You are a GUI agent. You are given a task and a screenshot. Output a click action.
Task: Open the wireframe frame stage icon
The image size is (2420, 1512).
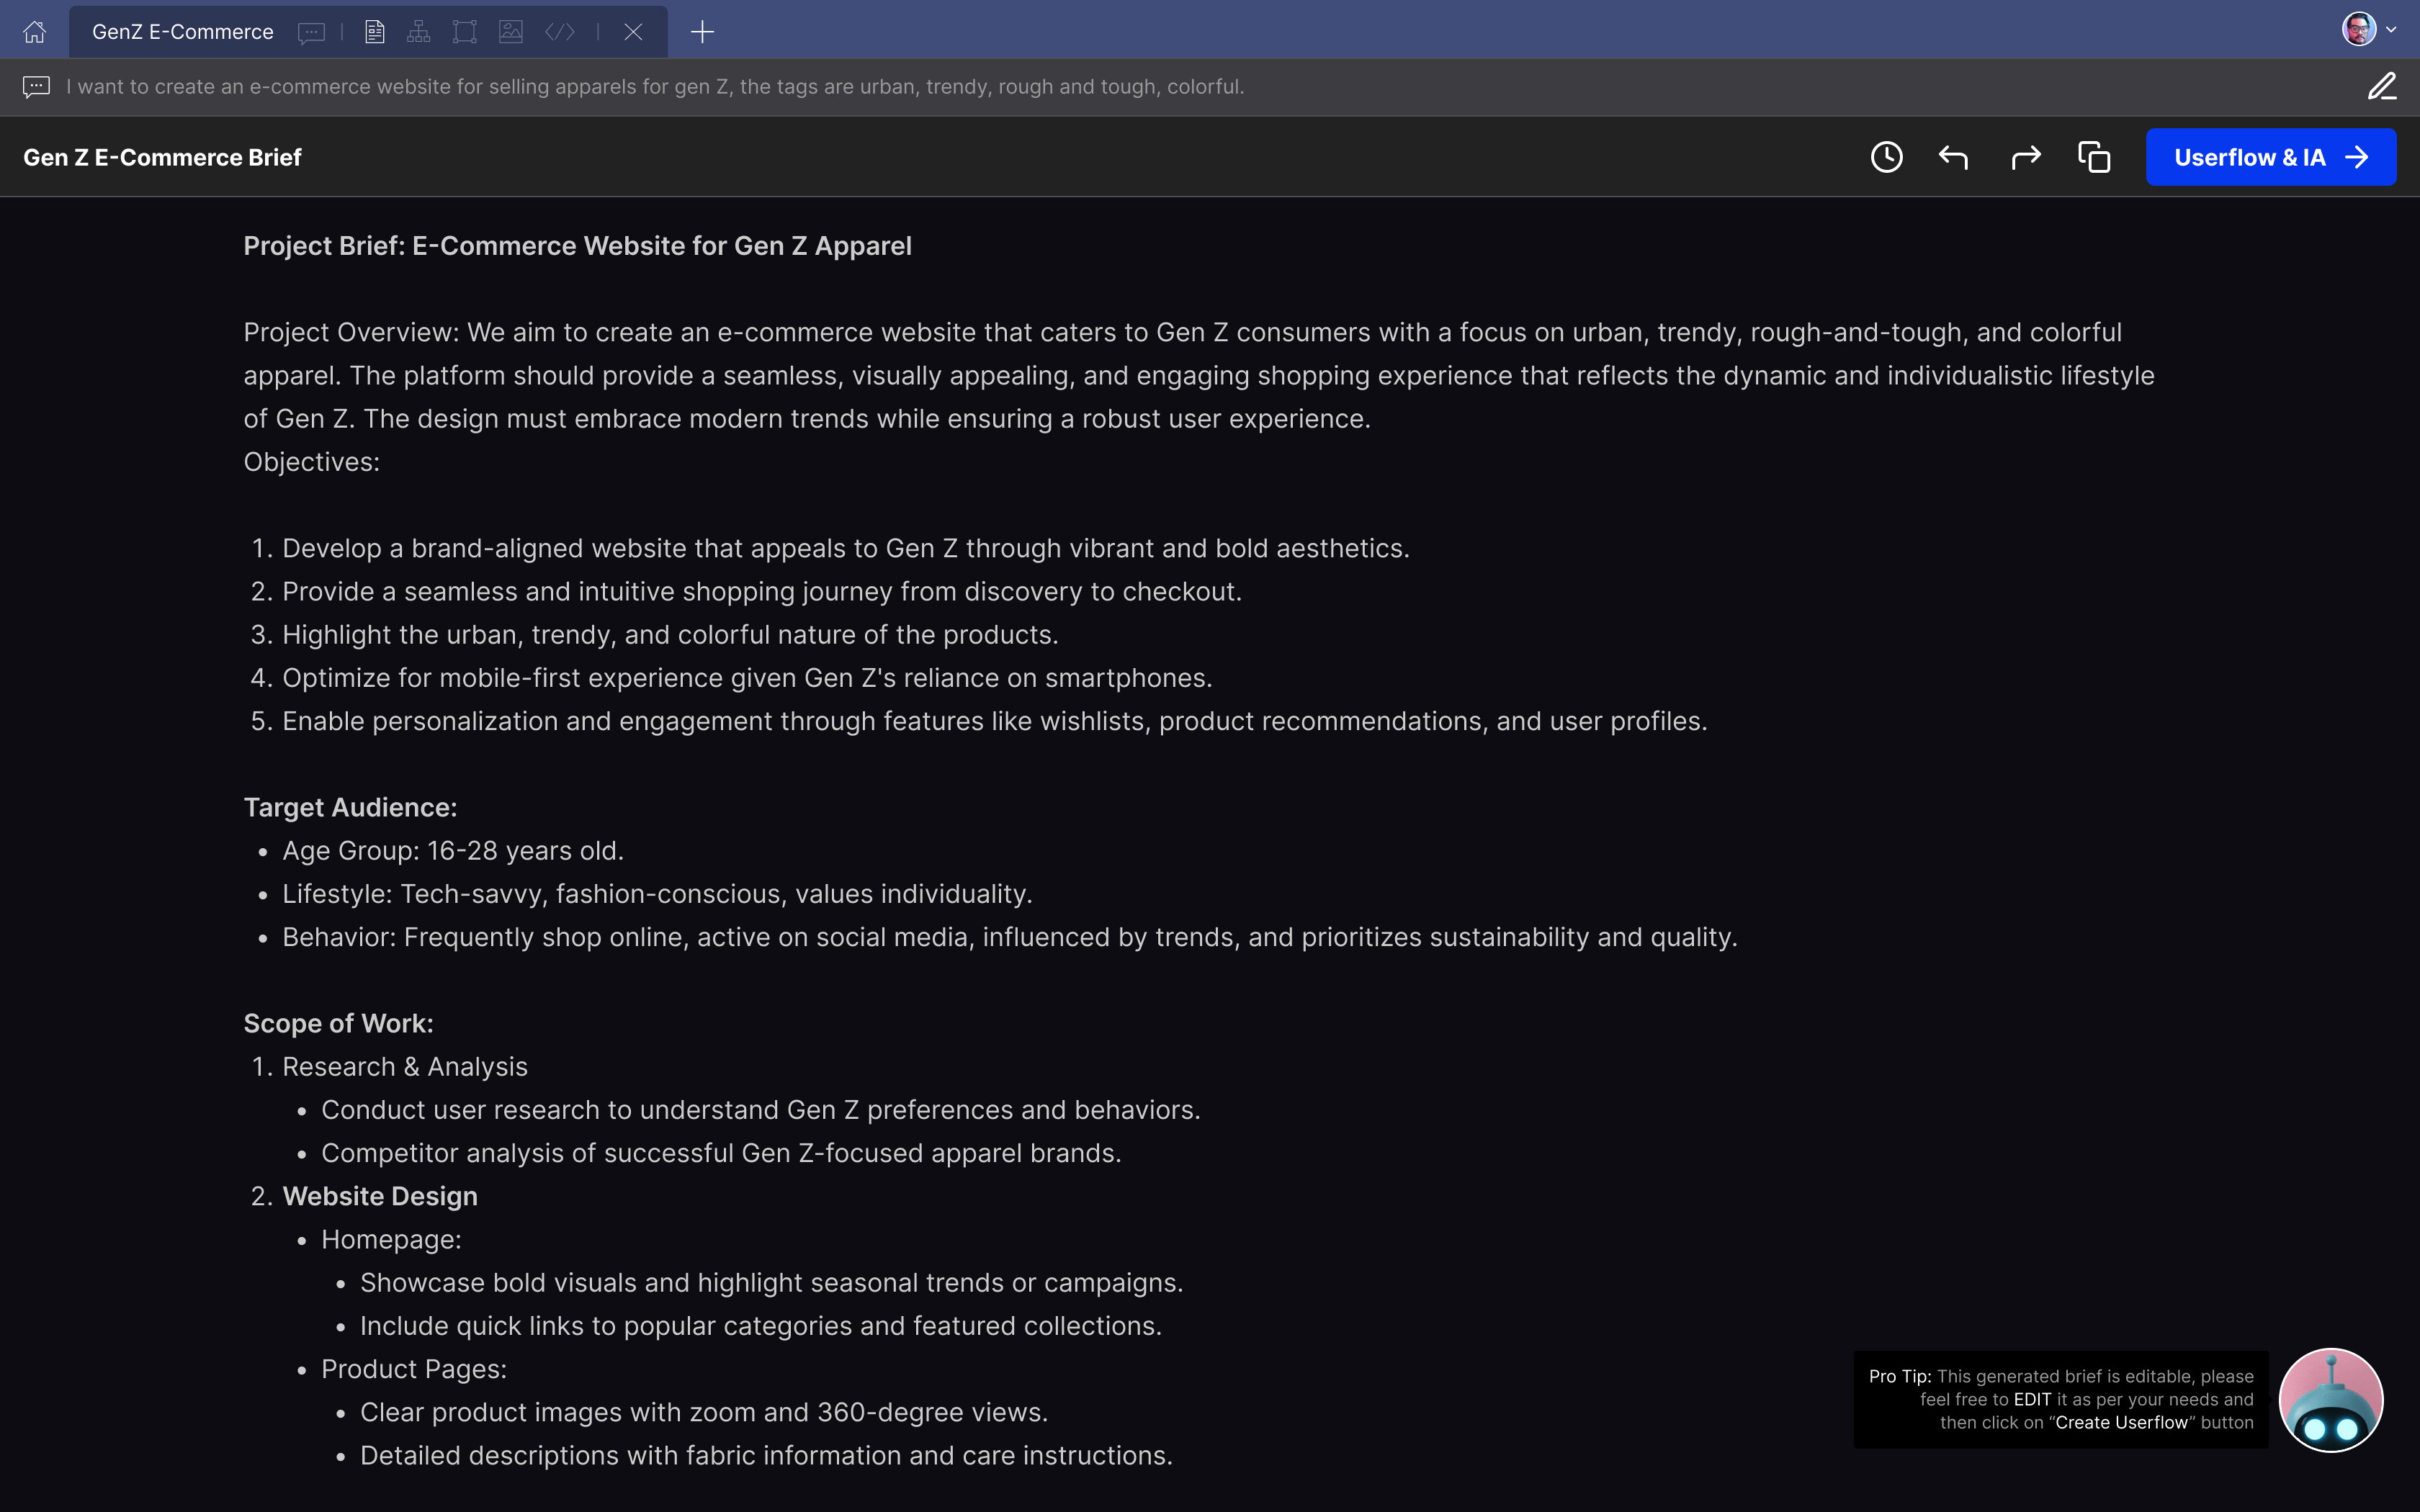click(464, 32)
